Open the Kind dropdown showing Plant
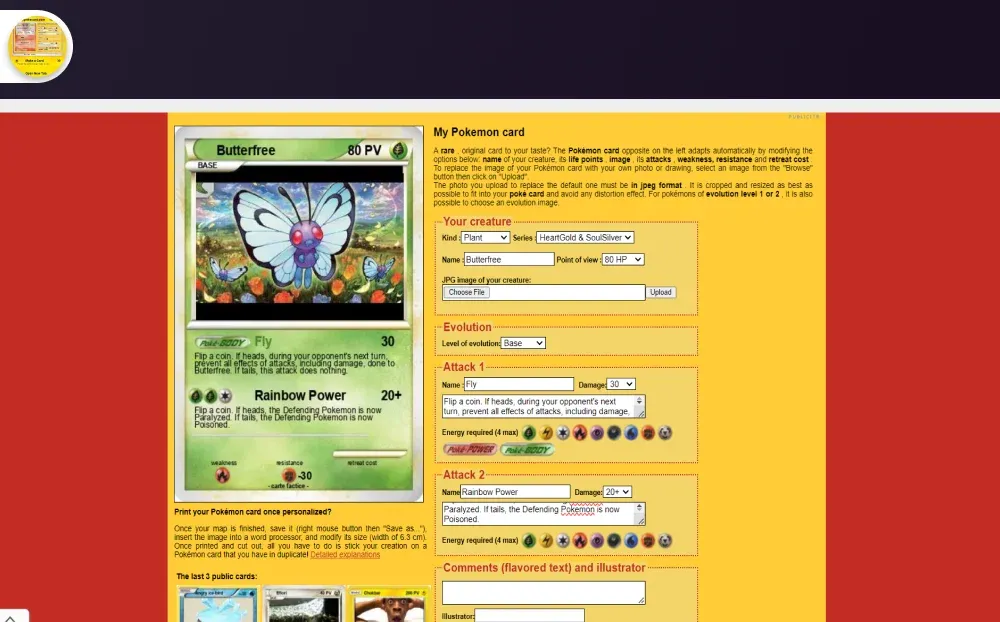The width and height of the screenshot is (1000, 622). (x=485, y=238)
